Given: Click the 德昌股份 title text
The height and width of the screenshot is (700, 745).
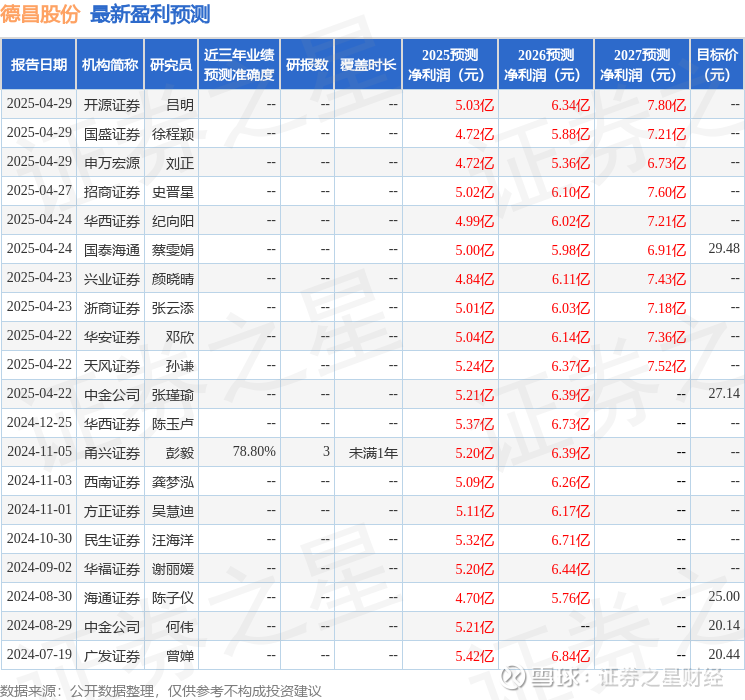Looking at the screenshot, I should 40,14.
